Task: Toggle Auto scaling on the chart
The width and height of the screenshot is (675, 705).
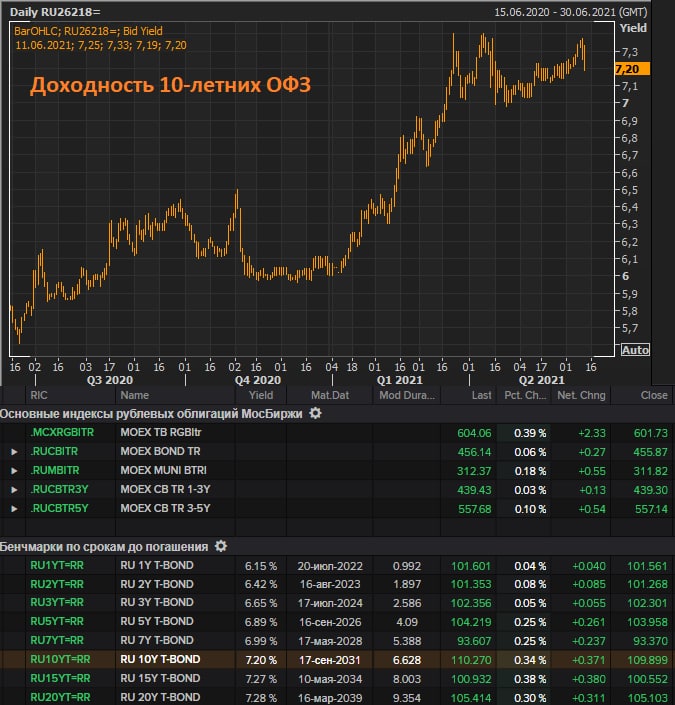Action: 635,350
